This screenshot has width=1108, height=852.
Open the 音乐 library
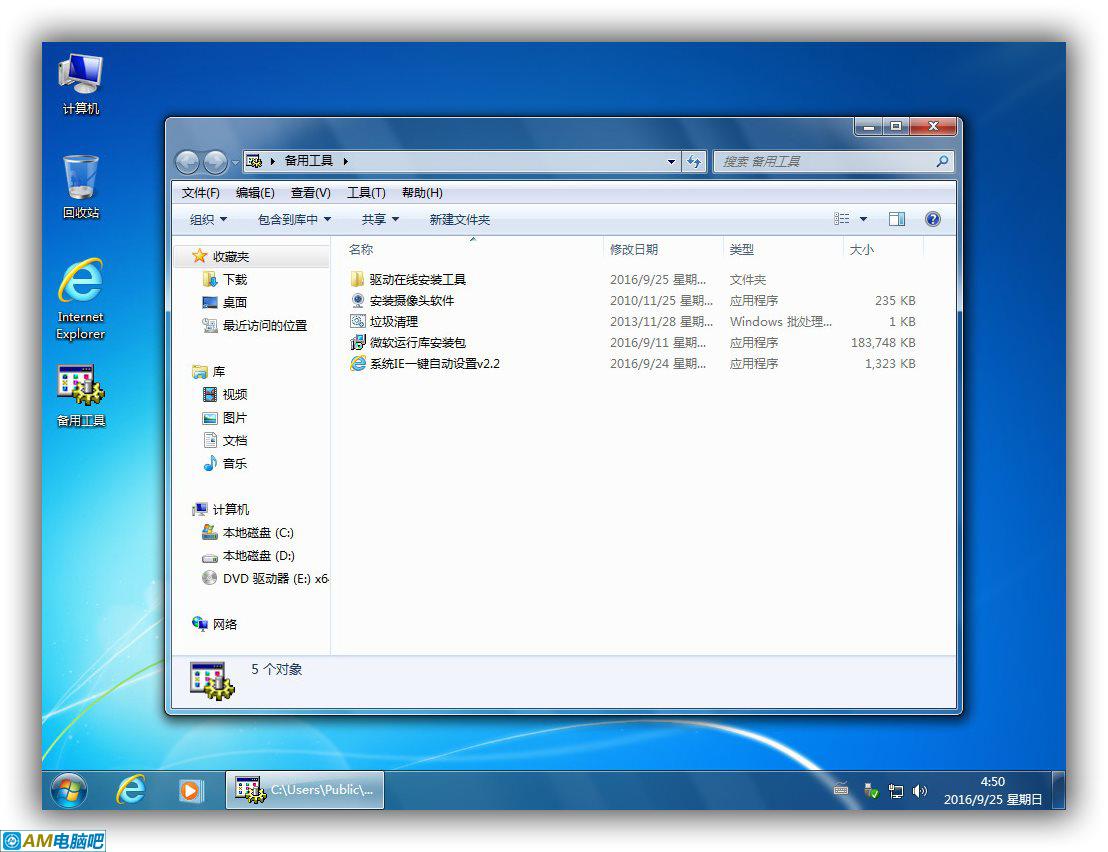tap(235, 463)
